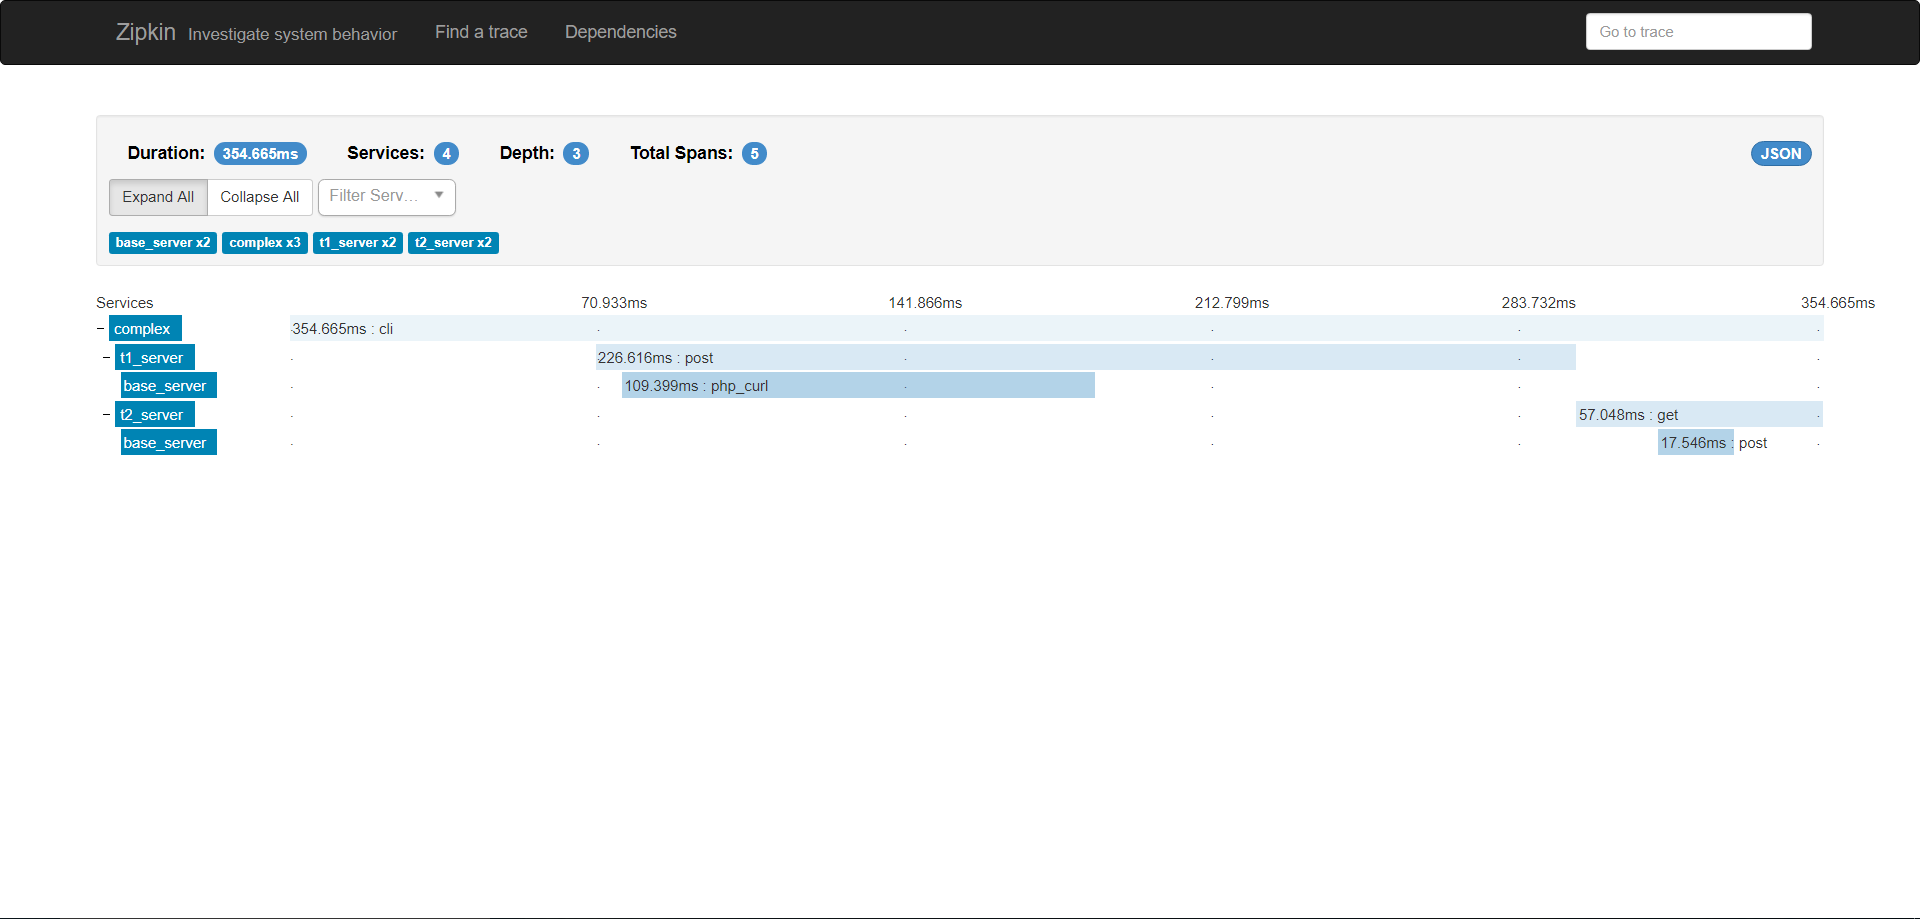Download trace with JSON button

(x=1781, y=154)
